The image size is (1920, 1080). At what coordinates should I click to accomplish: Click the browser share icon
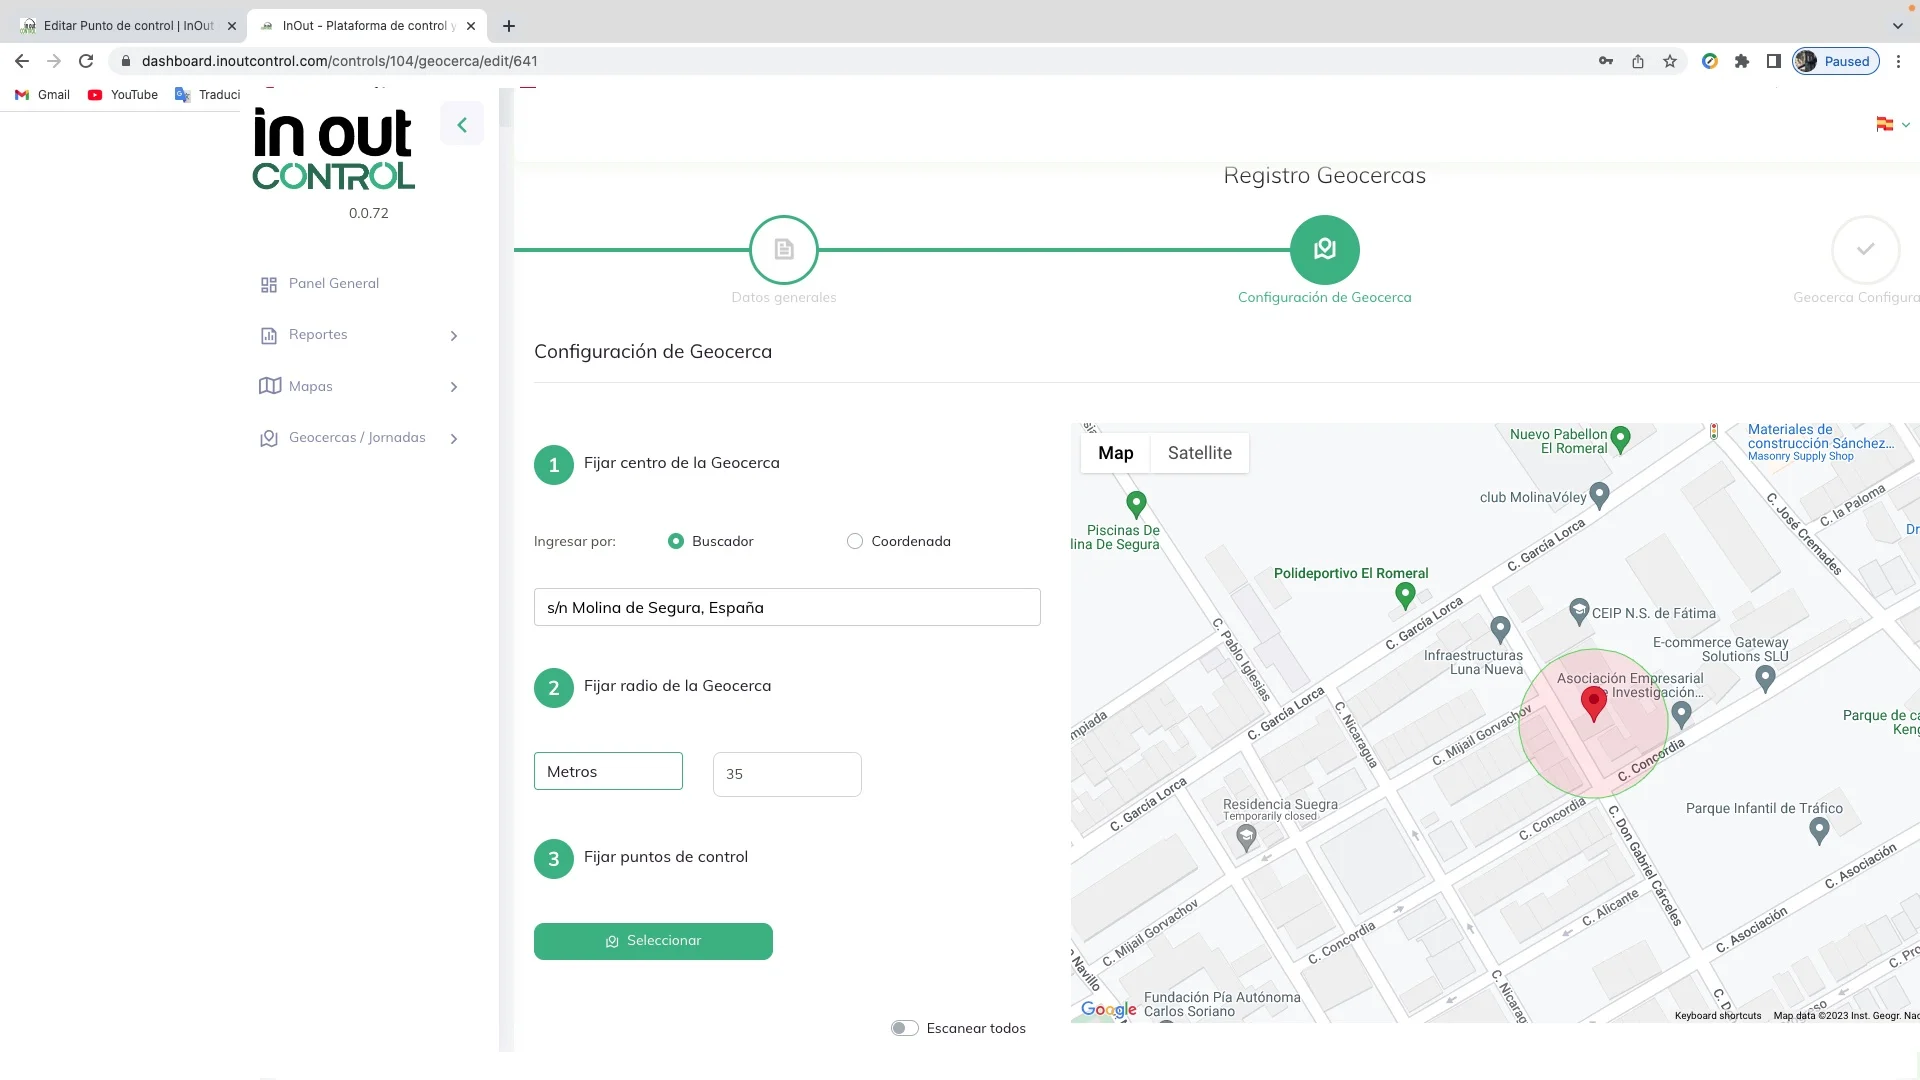point(1638,61)
